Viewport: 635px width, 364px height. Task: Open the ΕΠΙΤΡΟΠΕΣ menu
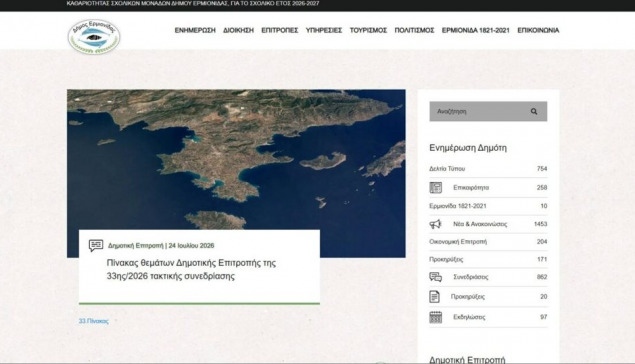279,30
